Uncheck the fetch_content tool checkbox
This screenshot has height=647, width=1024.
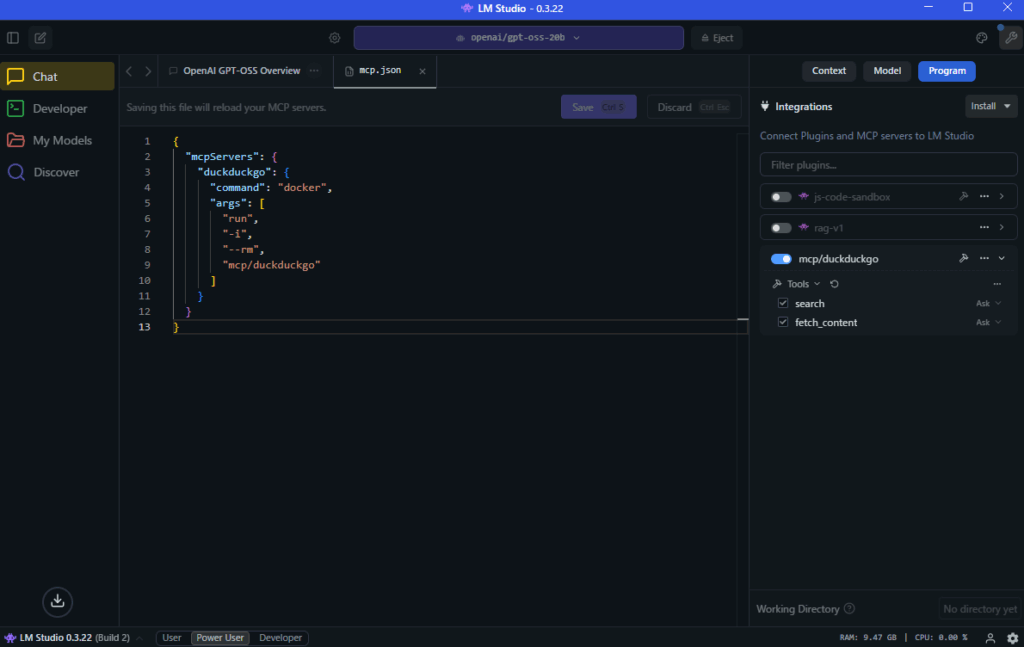click(x=783, y=322)
